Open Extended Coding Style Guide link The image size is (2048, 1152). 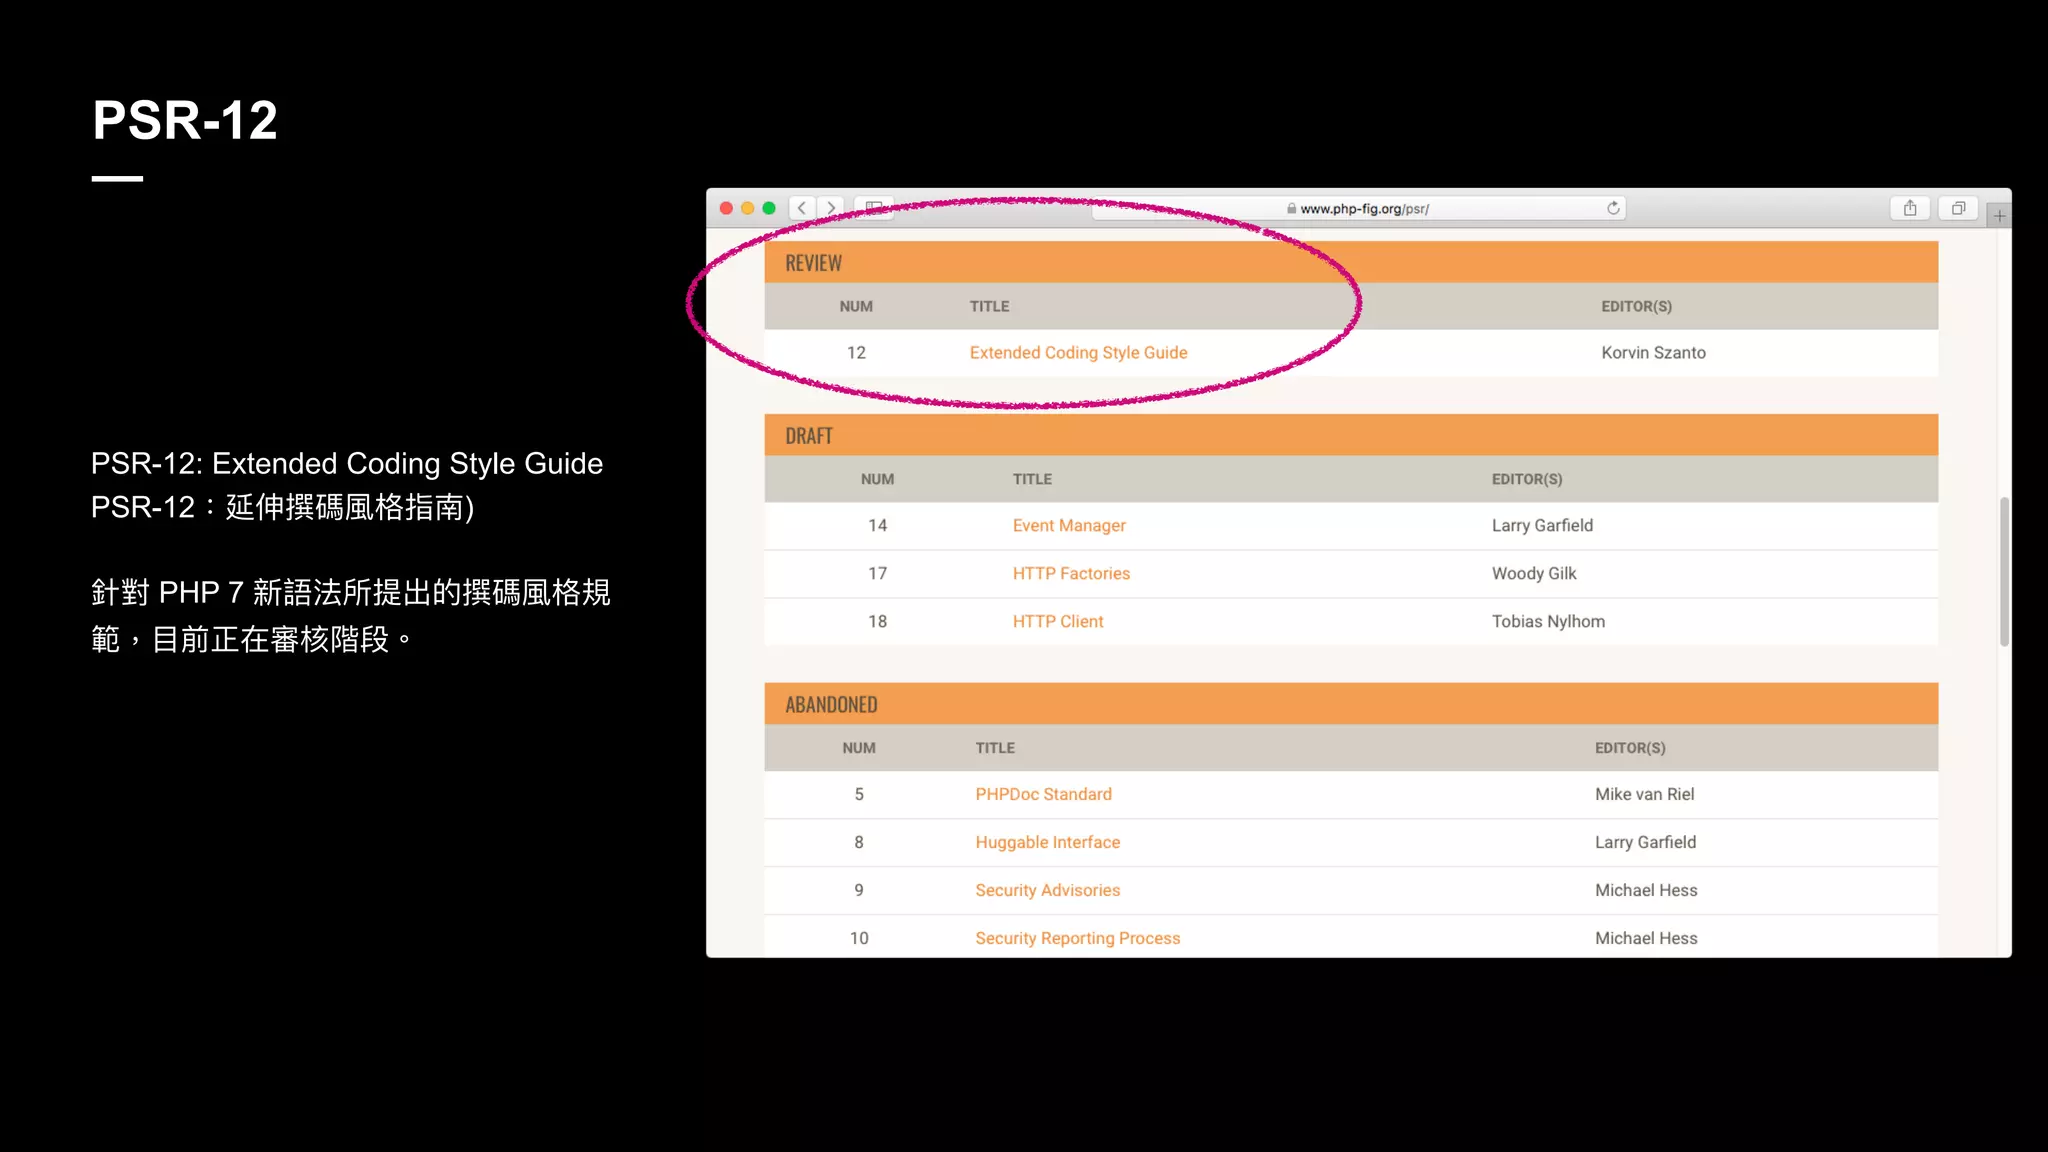tap(1078, 353)
